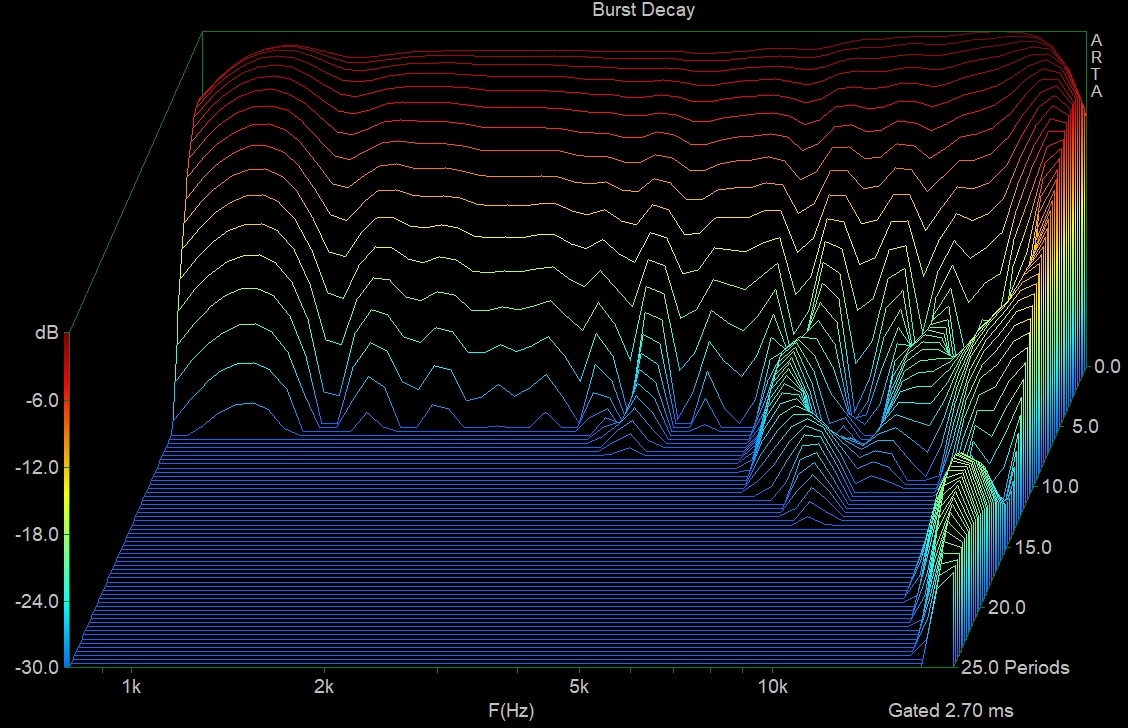Pick the 0.0 periods axis marker
1128x728 pixels.
(x=1107, y=367)
